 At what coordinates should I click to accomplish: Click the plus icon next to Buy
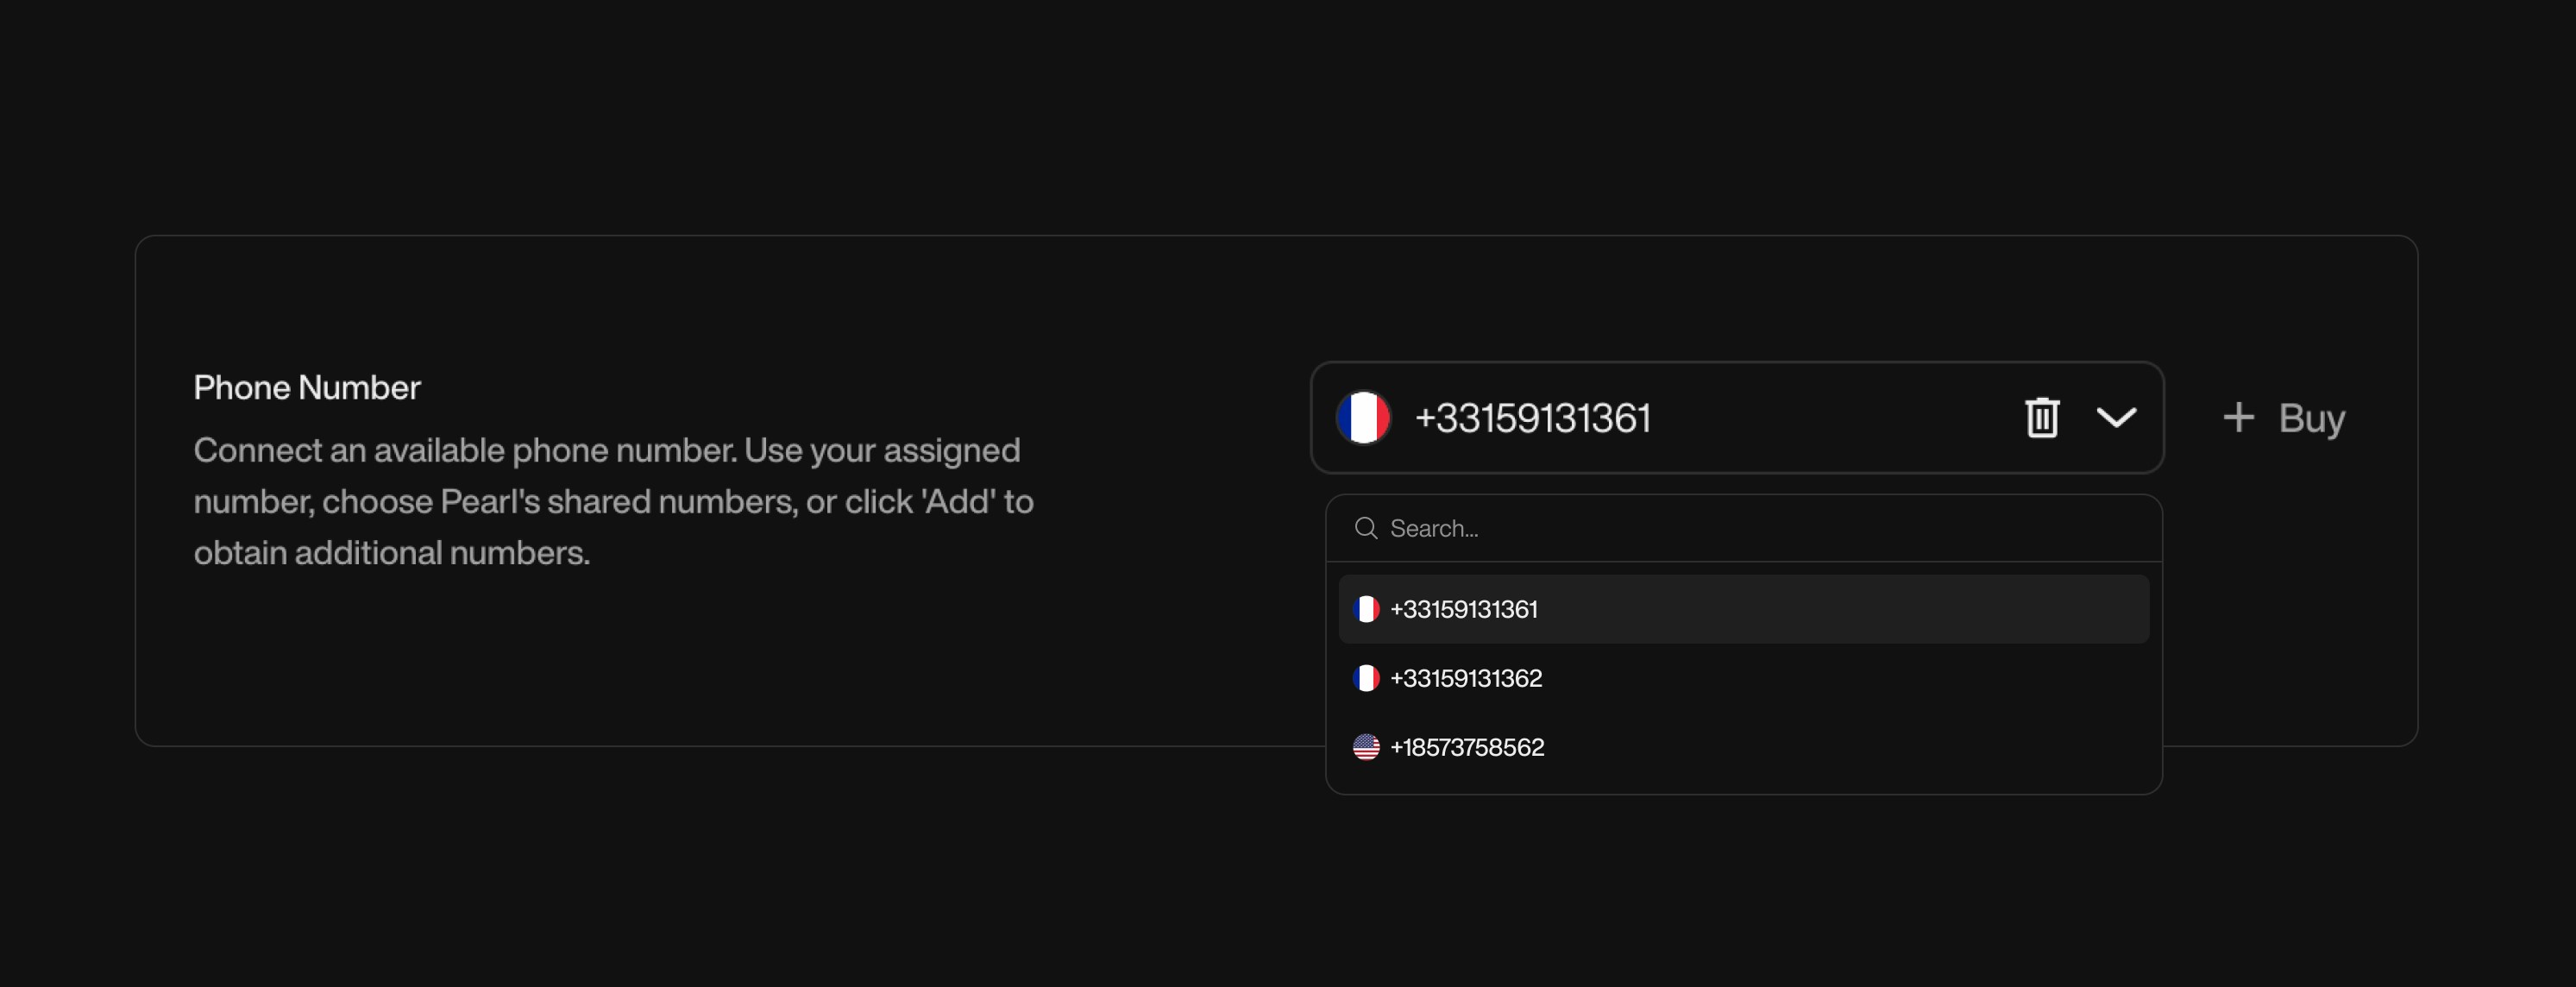point(2237,418)
